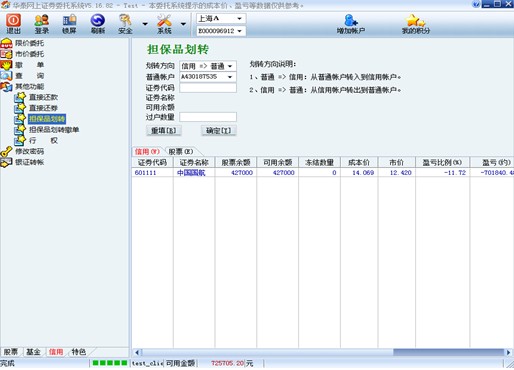Viewport: 514px width, 370px height.
Task: Click the 退出 exit toolbar icon
Action: click(x=13, y=21)
